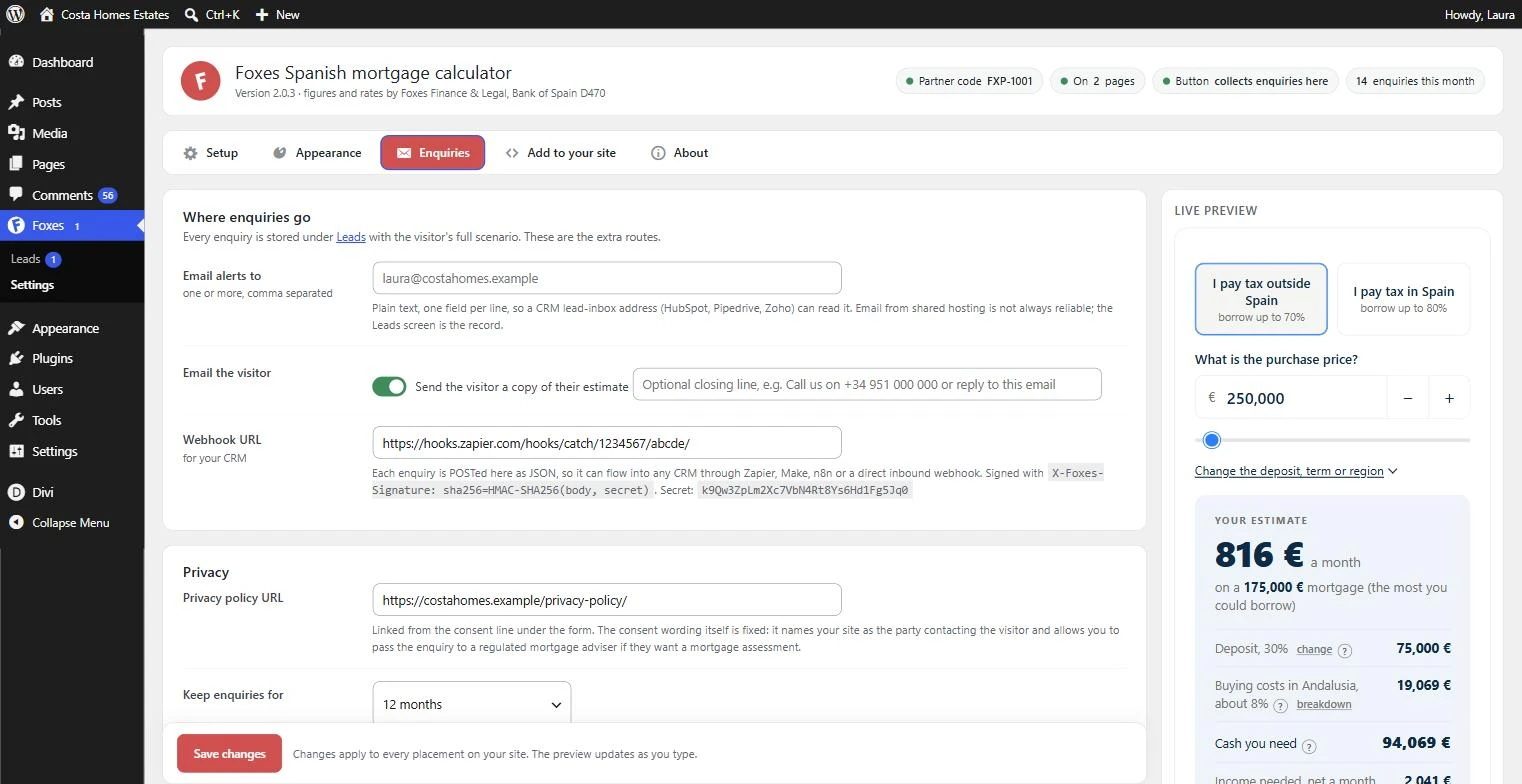Click the webhook secret code text

tap(804, 490)
